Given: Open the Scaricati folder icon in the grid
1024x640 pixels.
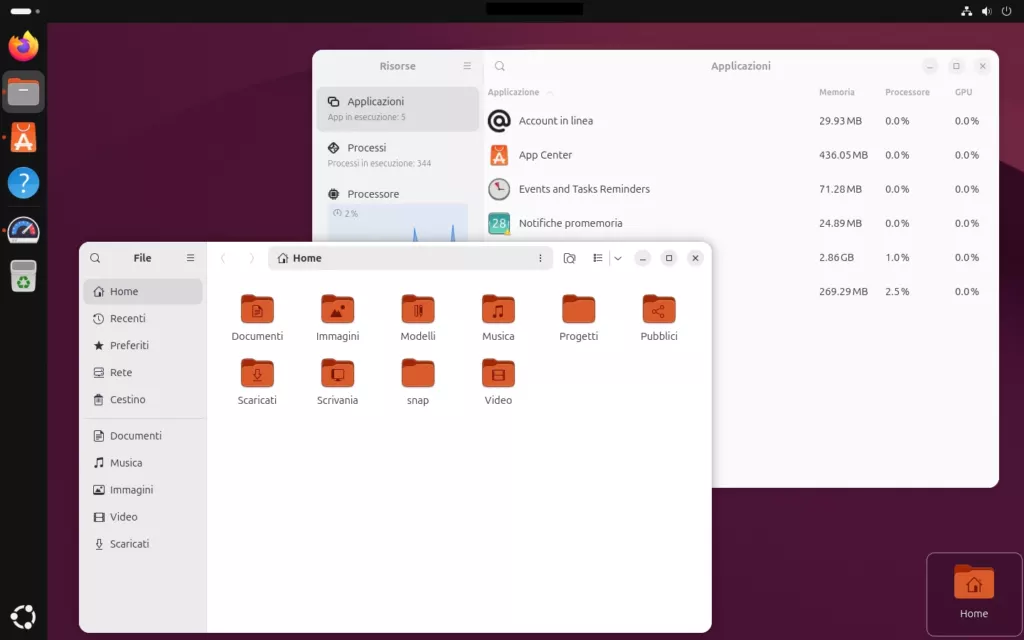Looking at the screenshot, I should (257, 374).
